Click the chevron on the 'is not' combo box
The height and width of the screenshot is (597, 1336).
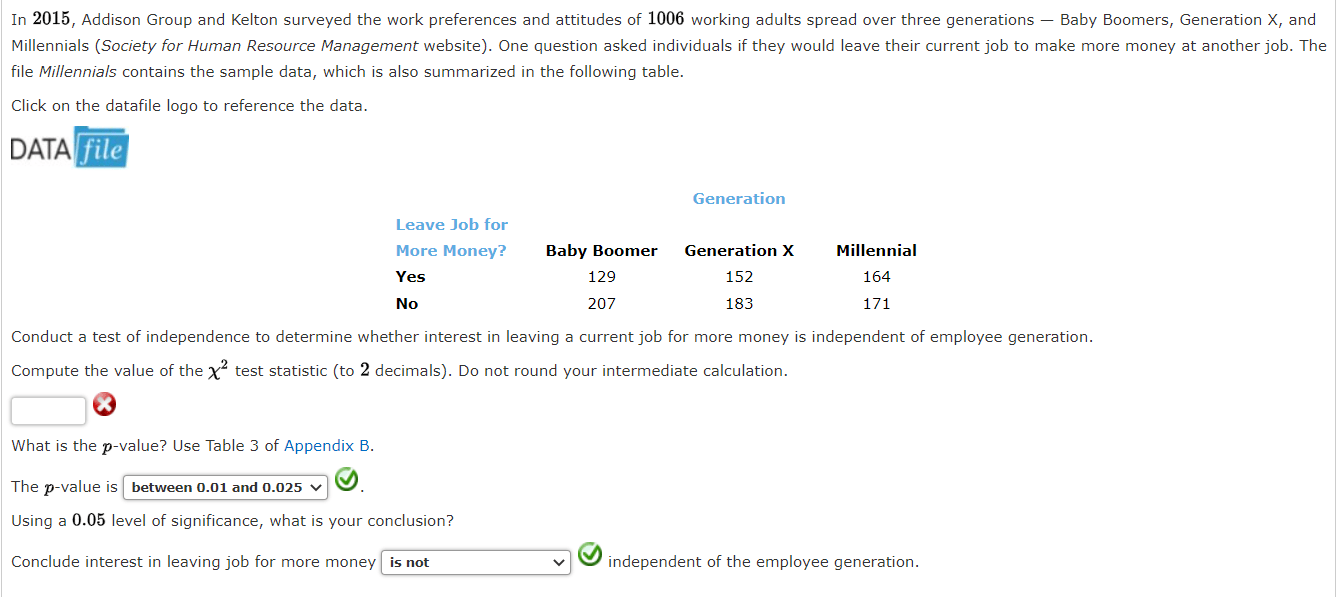tap(560, 562)
